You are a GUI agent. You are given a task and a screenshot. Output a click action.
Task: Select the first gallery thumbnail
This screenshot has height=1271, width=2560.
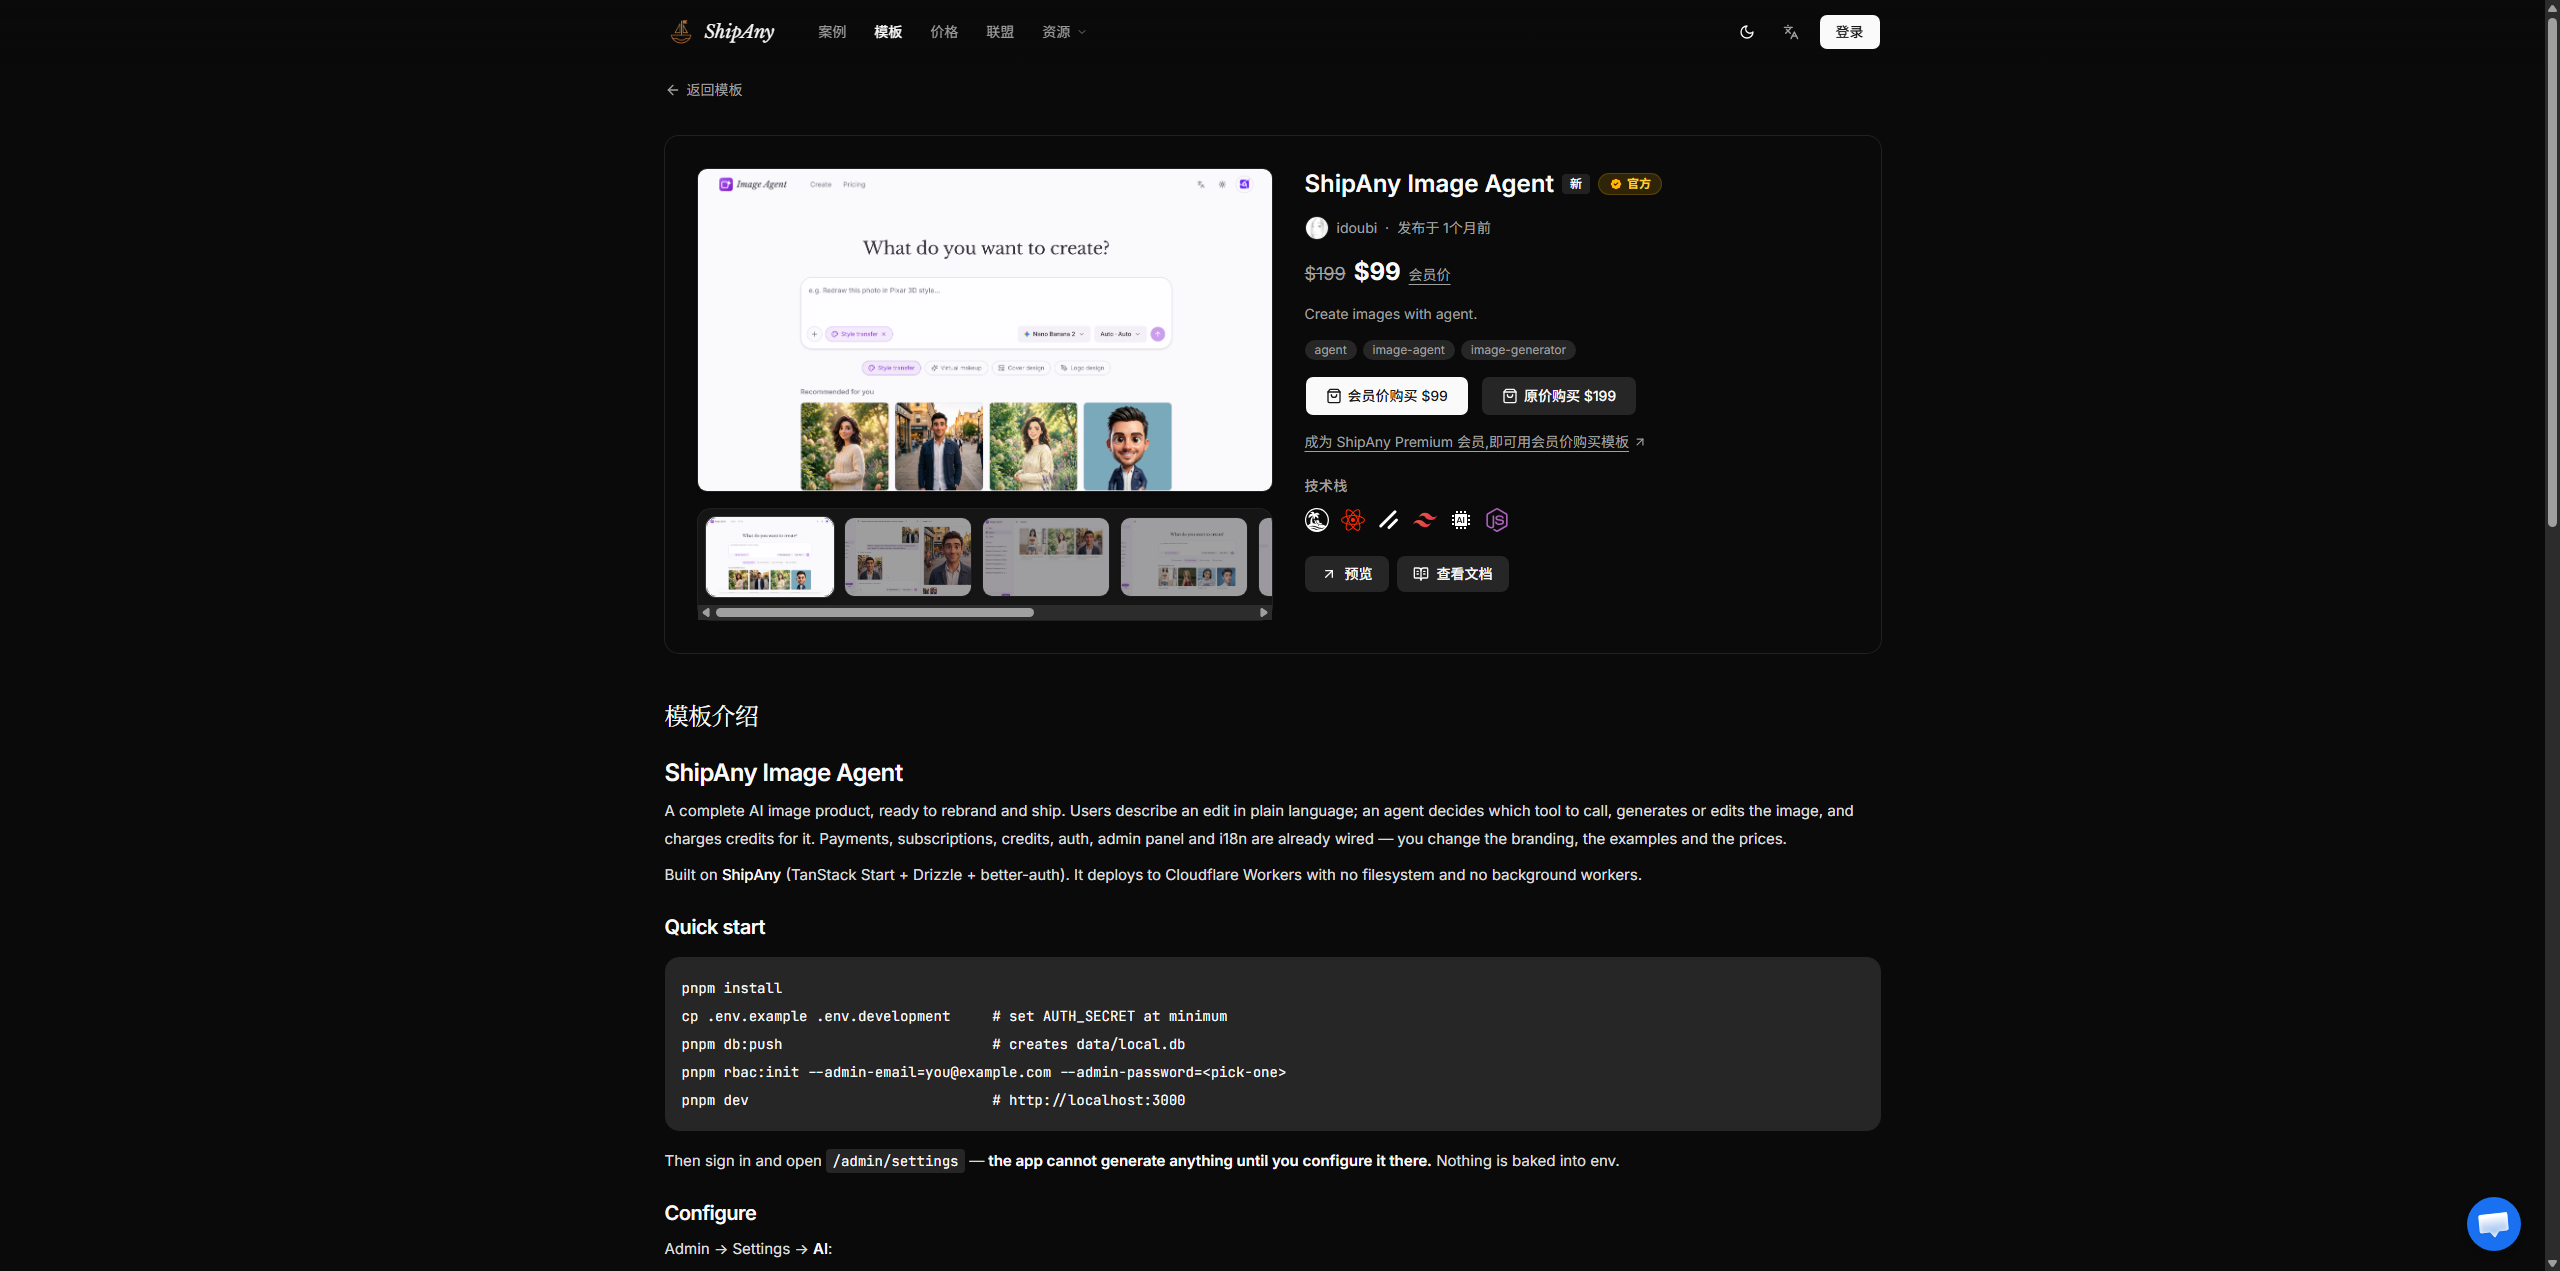(770, 557)
